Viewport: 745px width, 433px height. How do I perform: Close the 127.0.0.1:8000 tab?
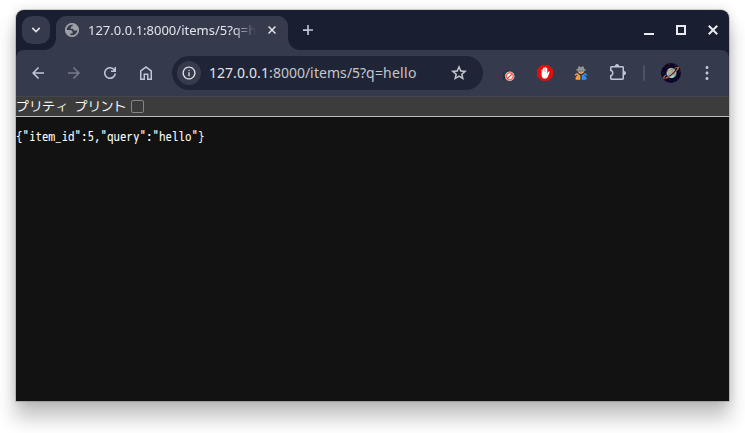coord(272,30)
